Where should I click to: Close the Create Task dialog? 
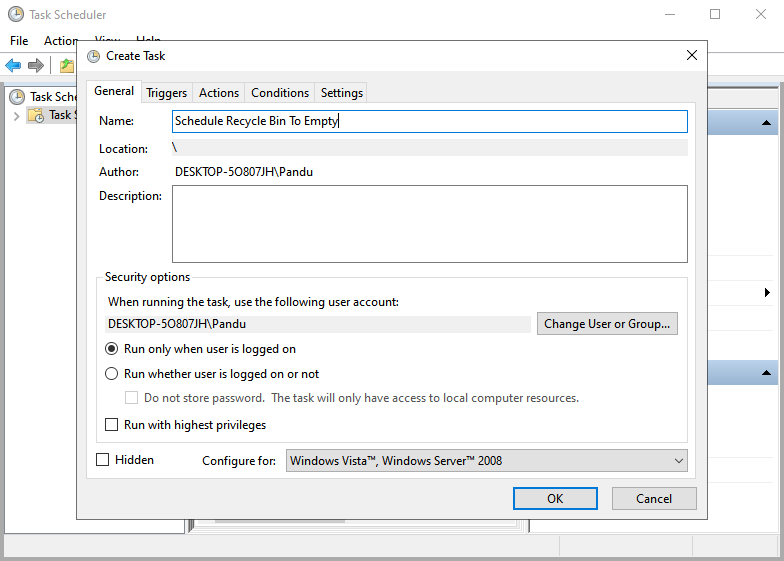coord(691,56)
